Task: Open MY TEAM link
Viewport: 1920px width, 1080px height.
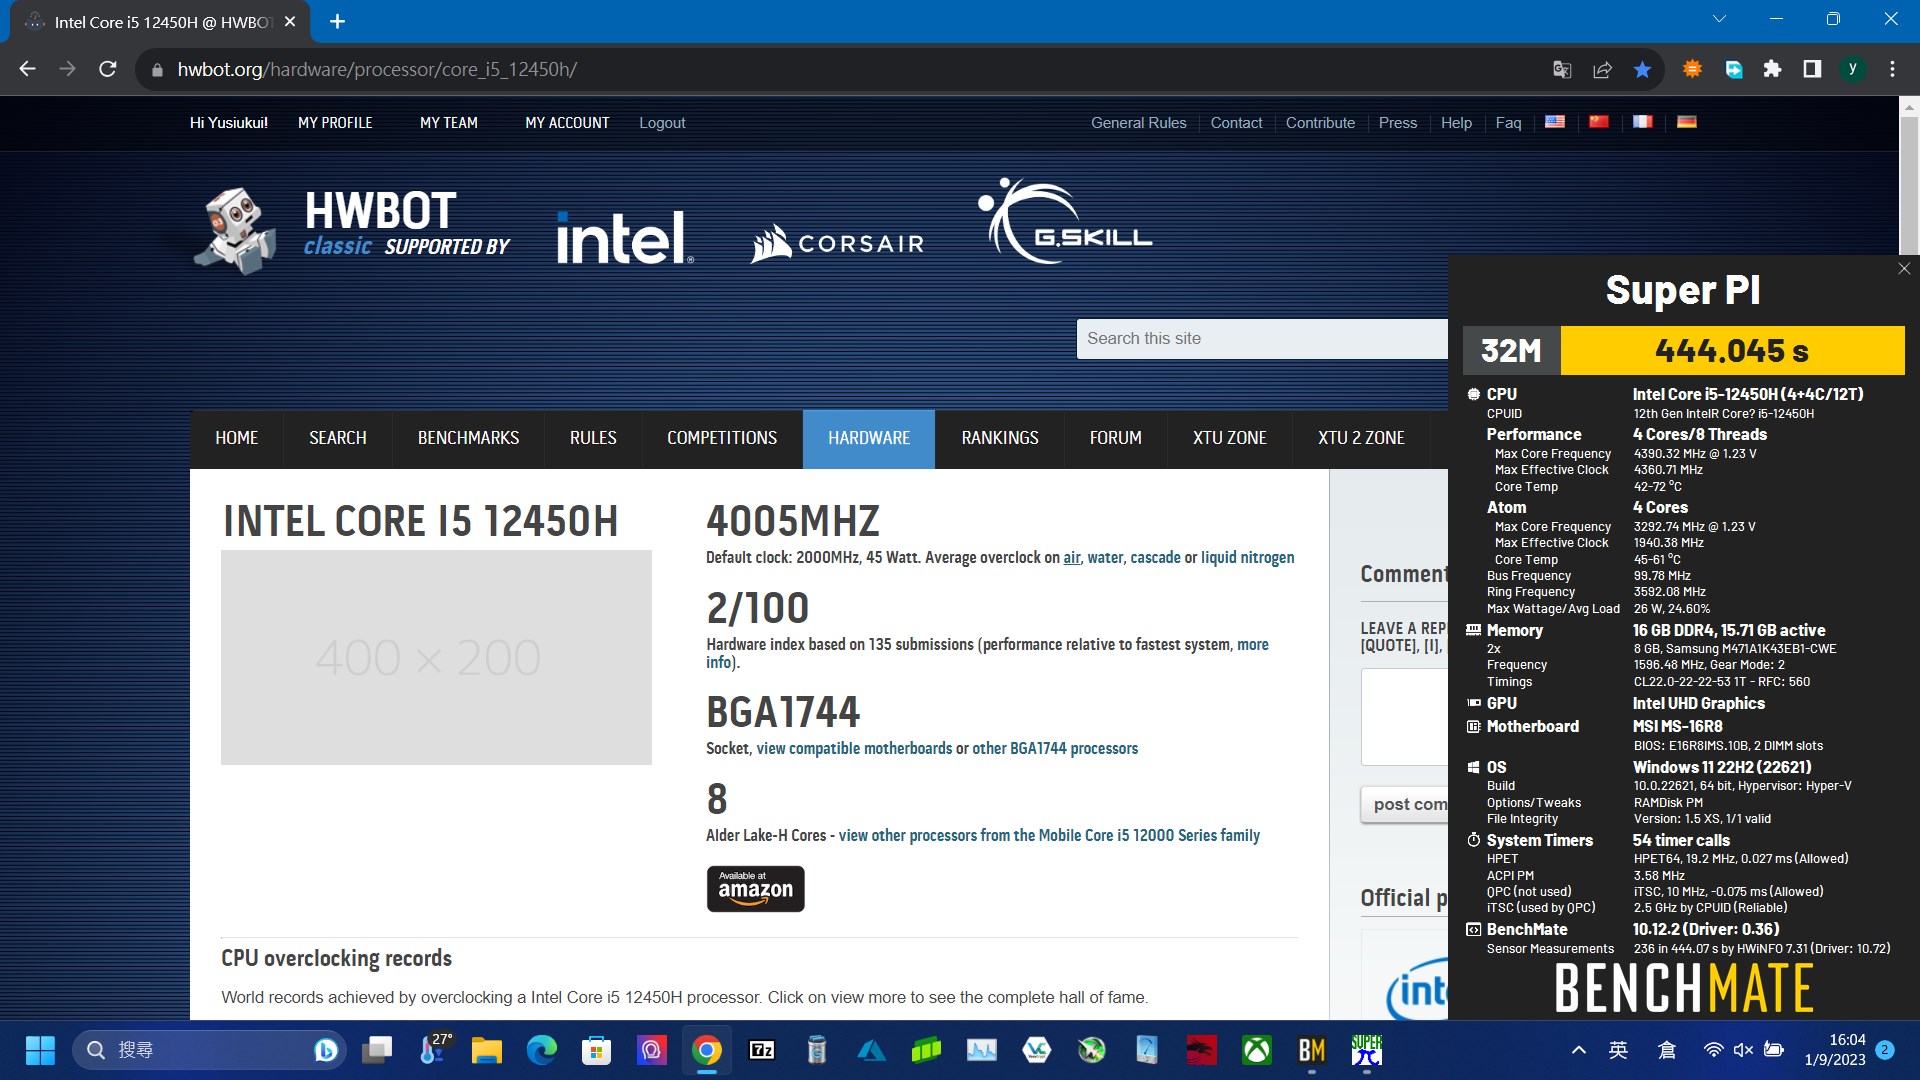Action: click(449, 123)
